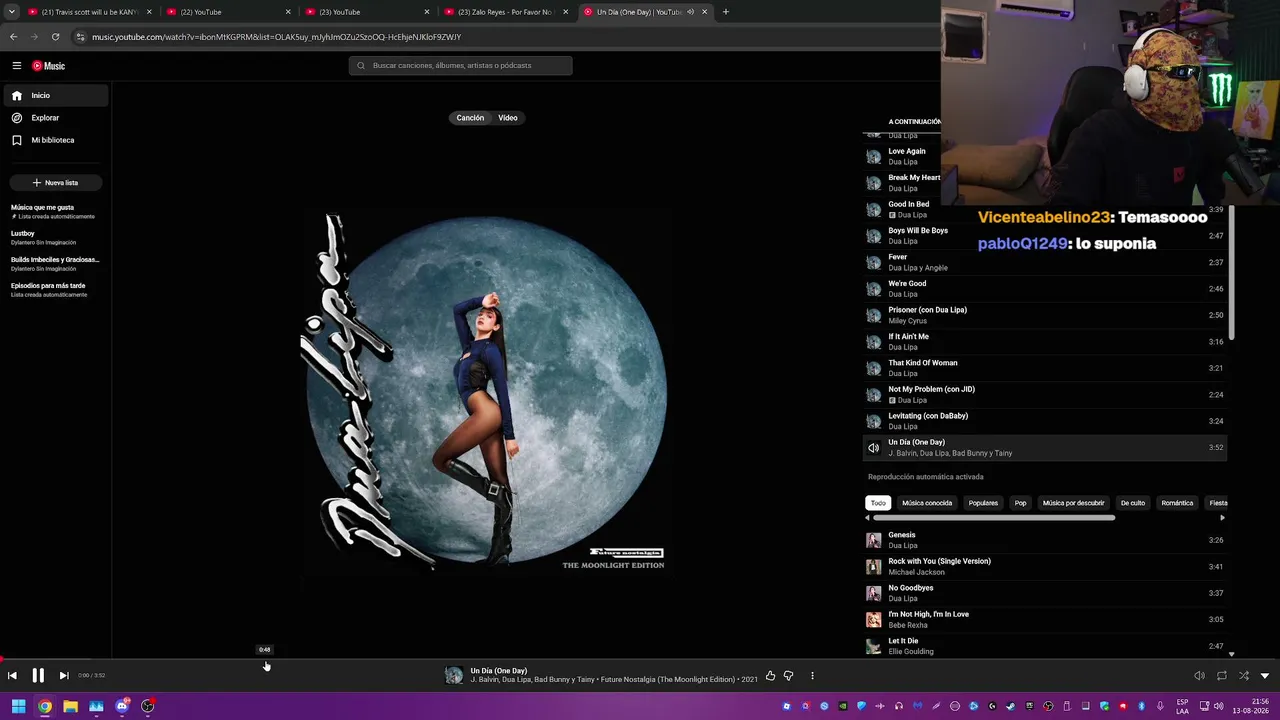This screenshot has width=1280, height=720.
Task: Select the Pop filter chip
Action: pyautogui.click(x=1020, y=503)
